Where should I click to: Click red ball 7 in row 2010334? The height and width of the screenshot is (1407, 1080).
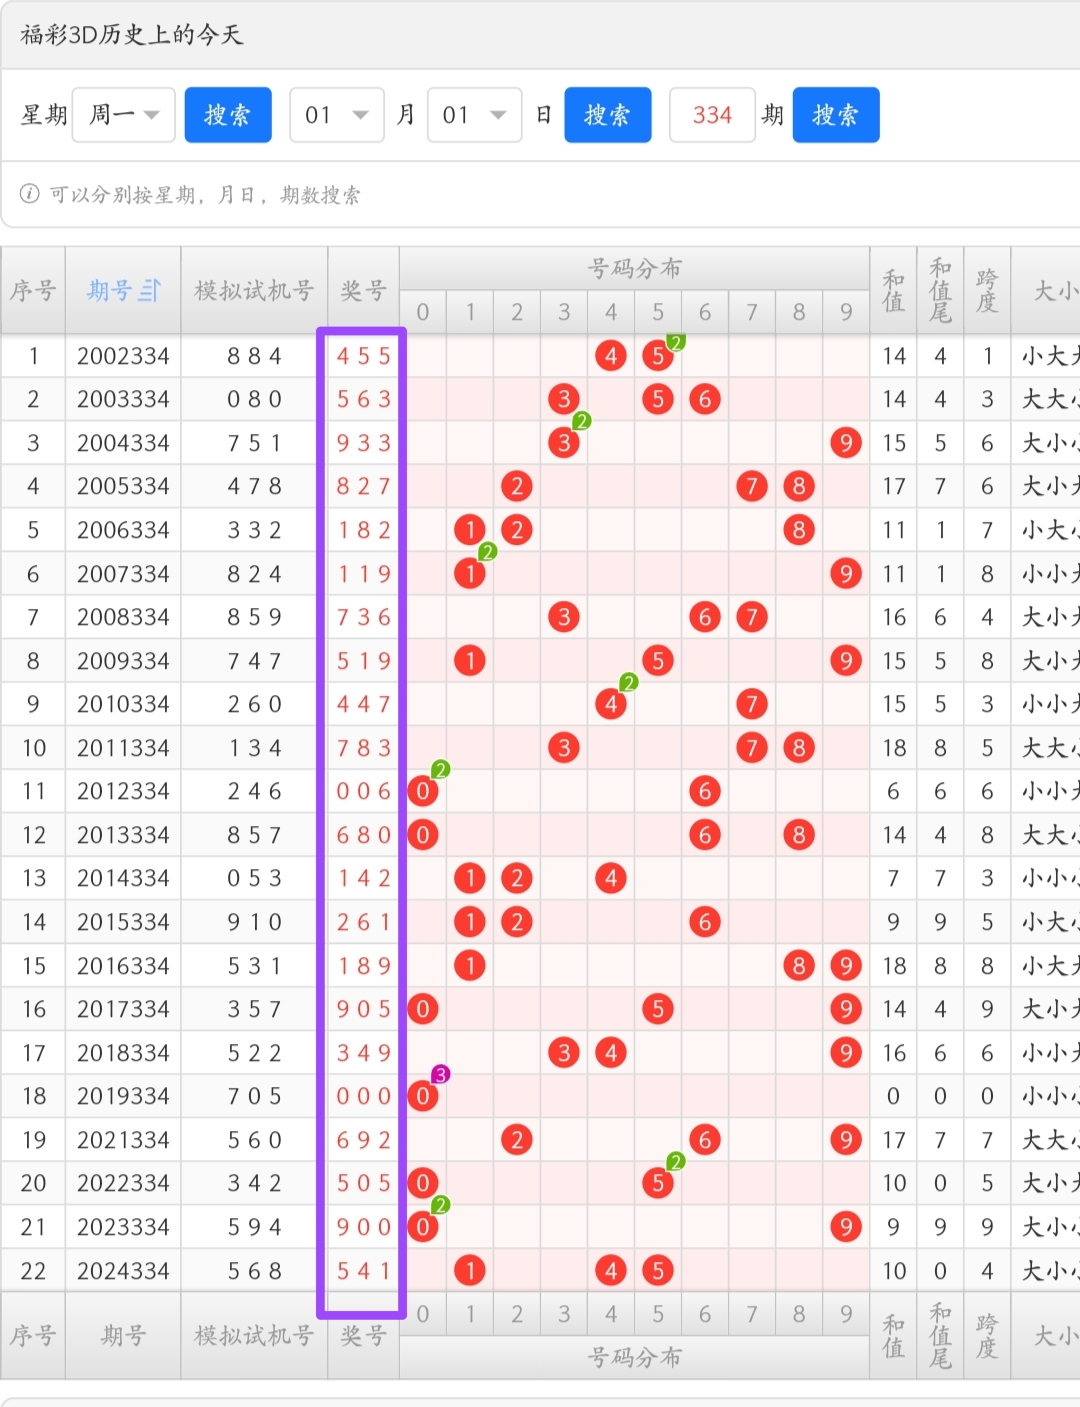[x=752, y=704]
